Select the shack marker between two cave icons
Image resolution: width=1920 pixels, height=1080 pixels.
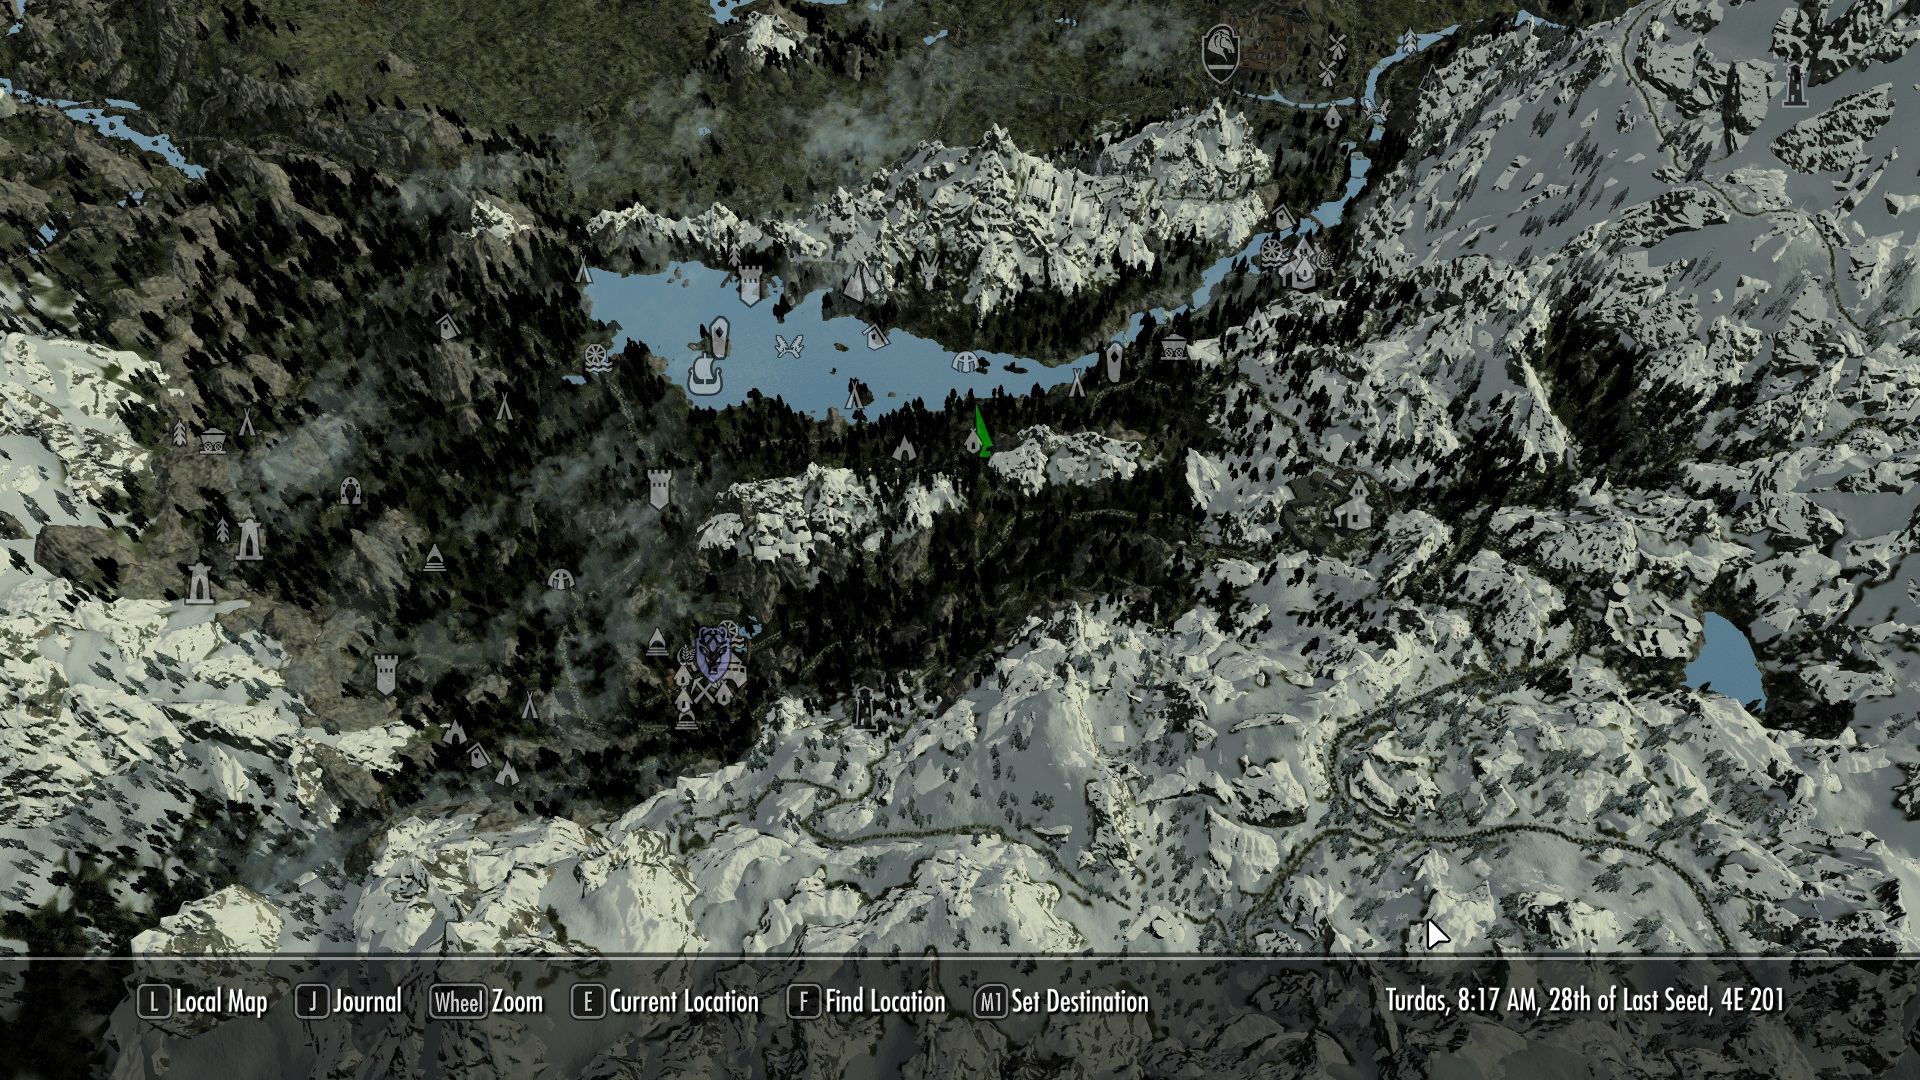click(479, 754)
